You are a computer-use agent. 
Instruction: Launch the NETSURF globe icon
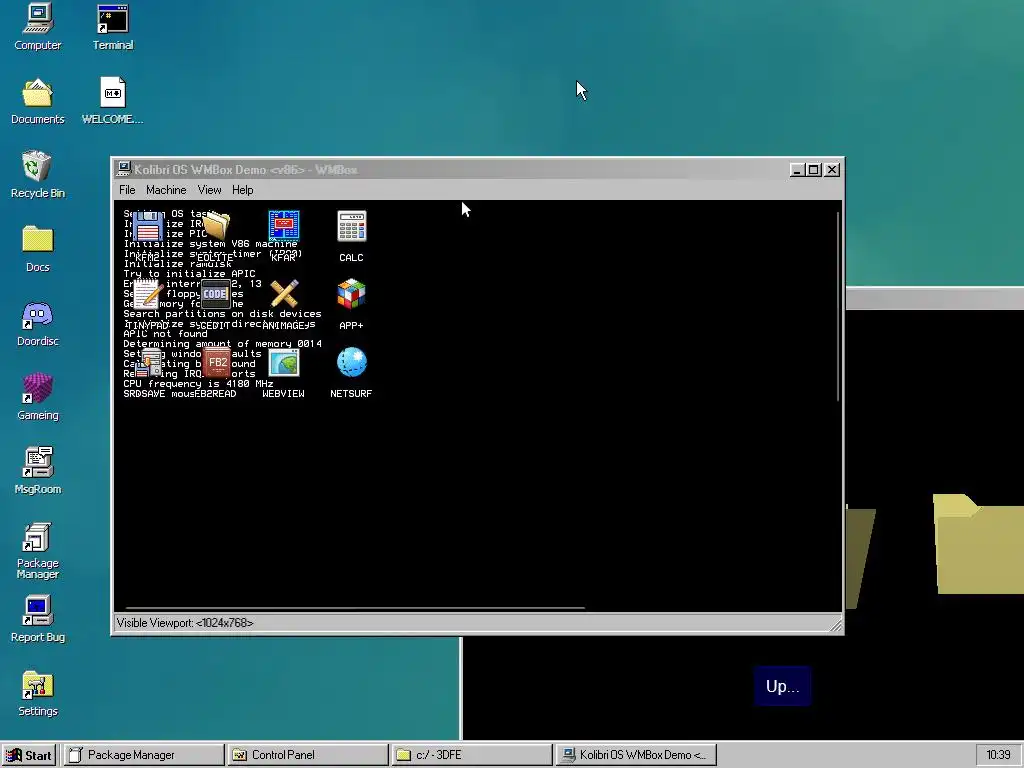click(x=351, y=363)
